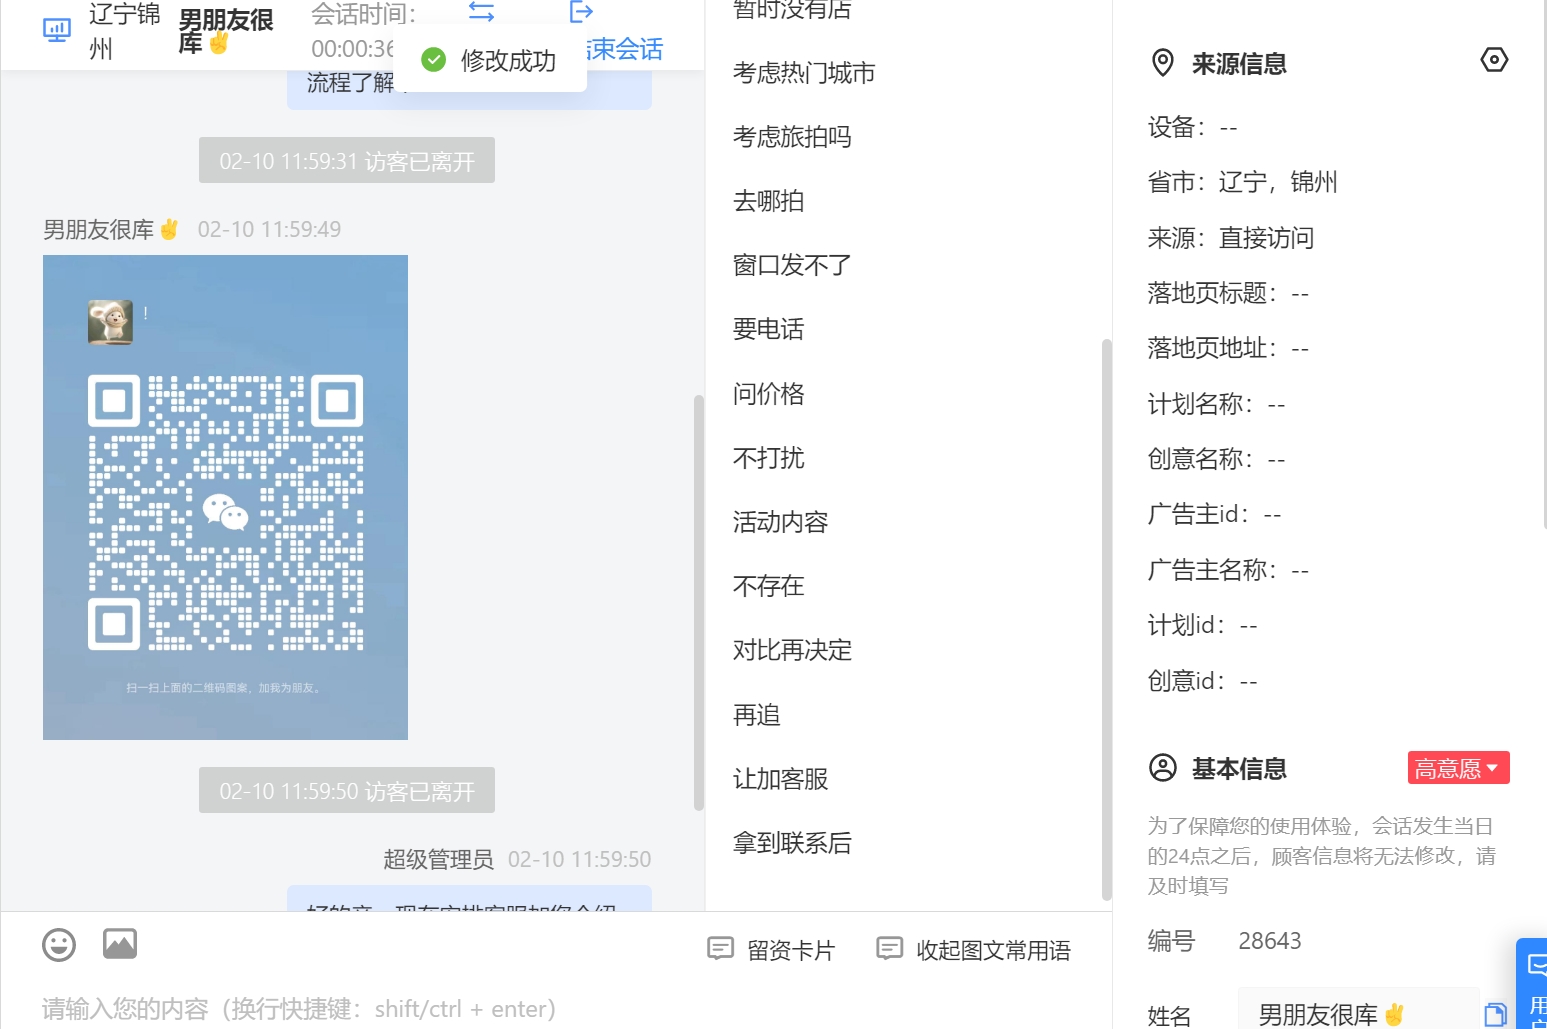Click the 创意id row
The width and height of the screenshot is (1547, 1029).
[x=1202, y=681]
